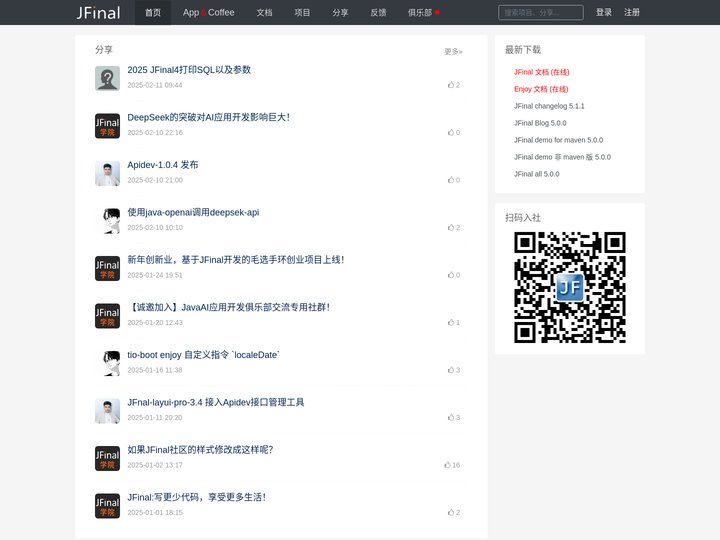Image resolution: width=720 pixels, height=540 pixels.
Task: Click author avatar beside JFnal-layui-pro-3.4 post
Action: click(107, 411)
